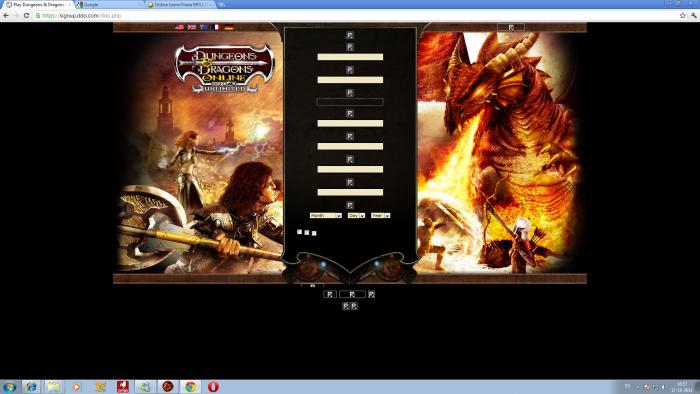Go back with browser back arrow
Image resolution: width=700 pixels, height=394 pixels.
(x=6, y=16)
